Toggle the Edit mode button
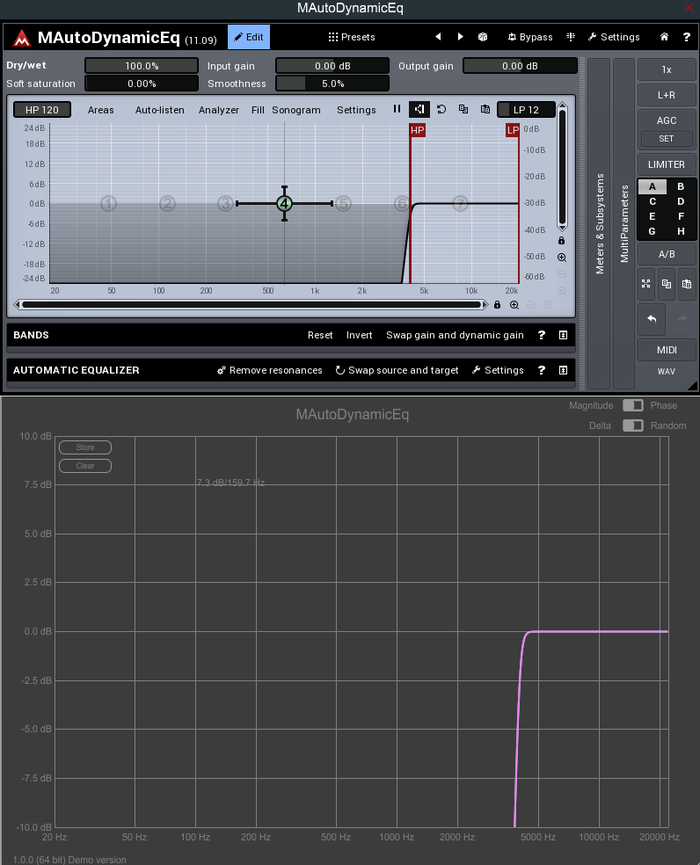Viewport: 700px width, 865px height. 249,37
